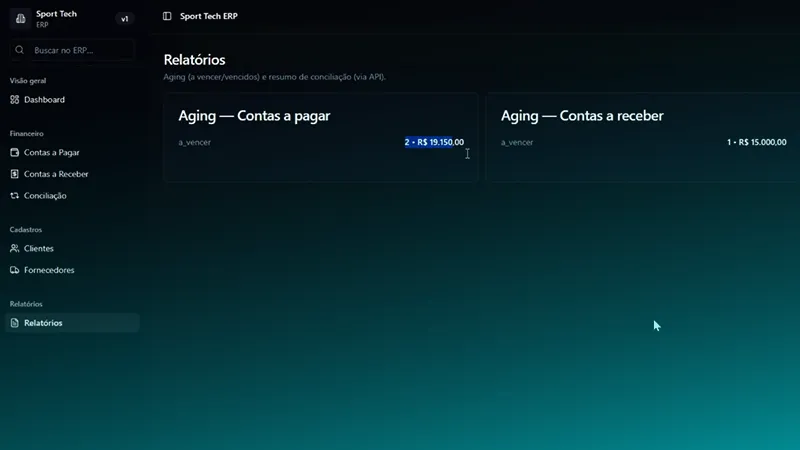This screenshot has height=450, width=800.
Task: Click the Contas a Pagar wallet icon
Action: (14, 153)
